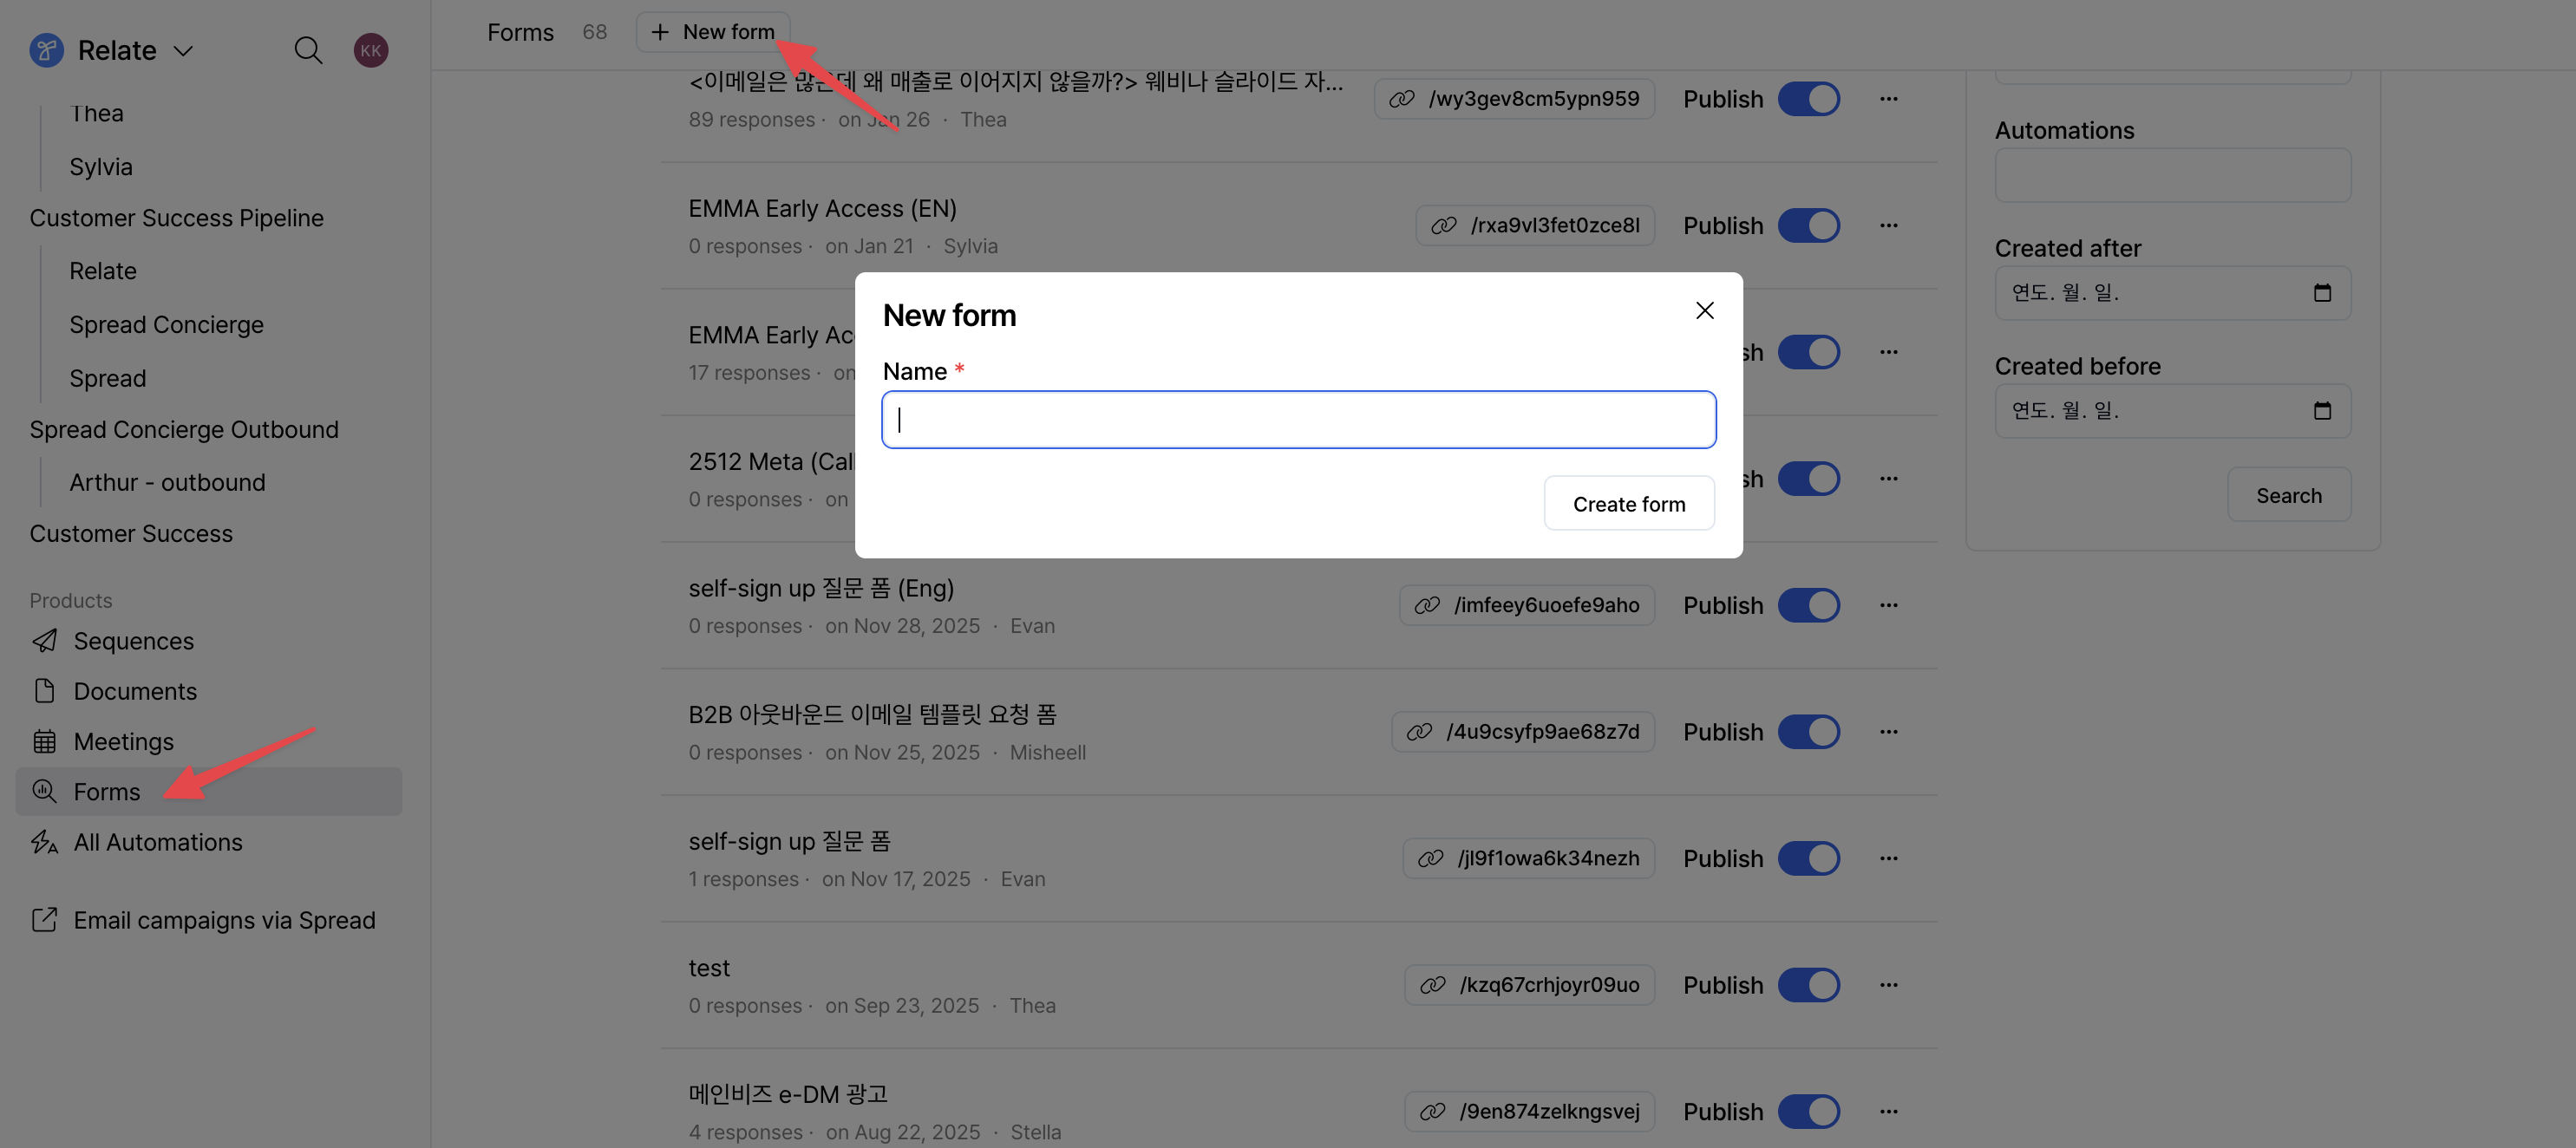Screen dimensions: 2576x1148
Task: Open Sequences from Products sidebar
Action: pos(133,641)
